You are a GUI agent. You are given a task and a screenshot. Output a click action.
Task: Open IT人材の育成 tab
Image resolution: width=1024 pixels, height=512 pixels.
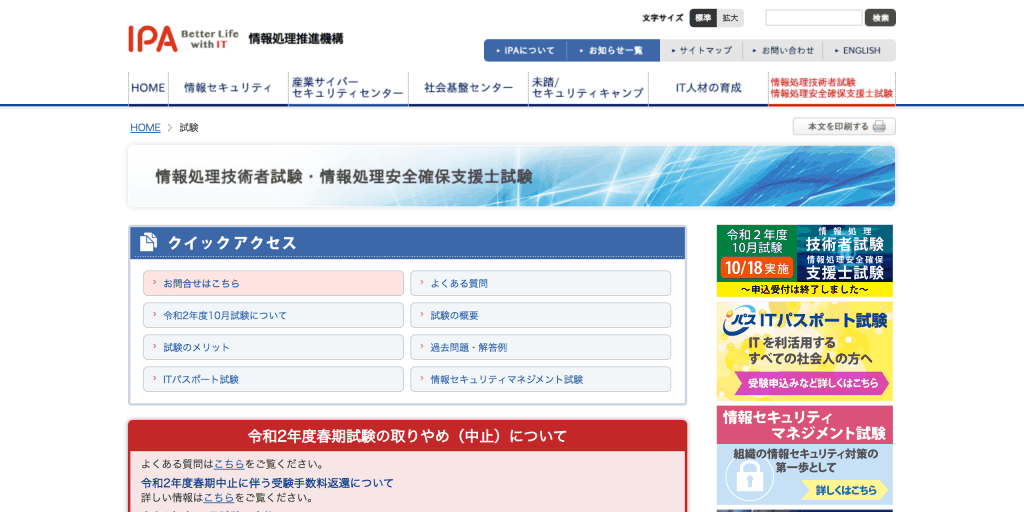pyautogui.click(x=709, y=88)
